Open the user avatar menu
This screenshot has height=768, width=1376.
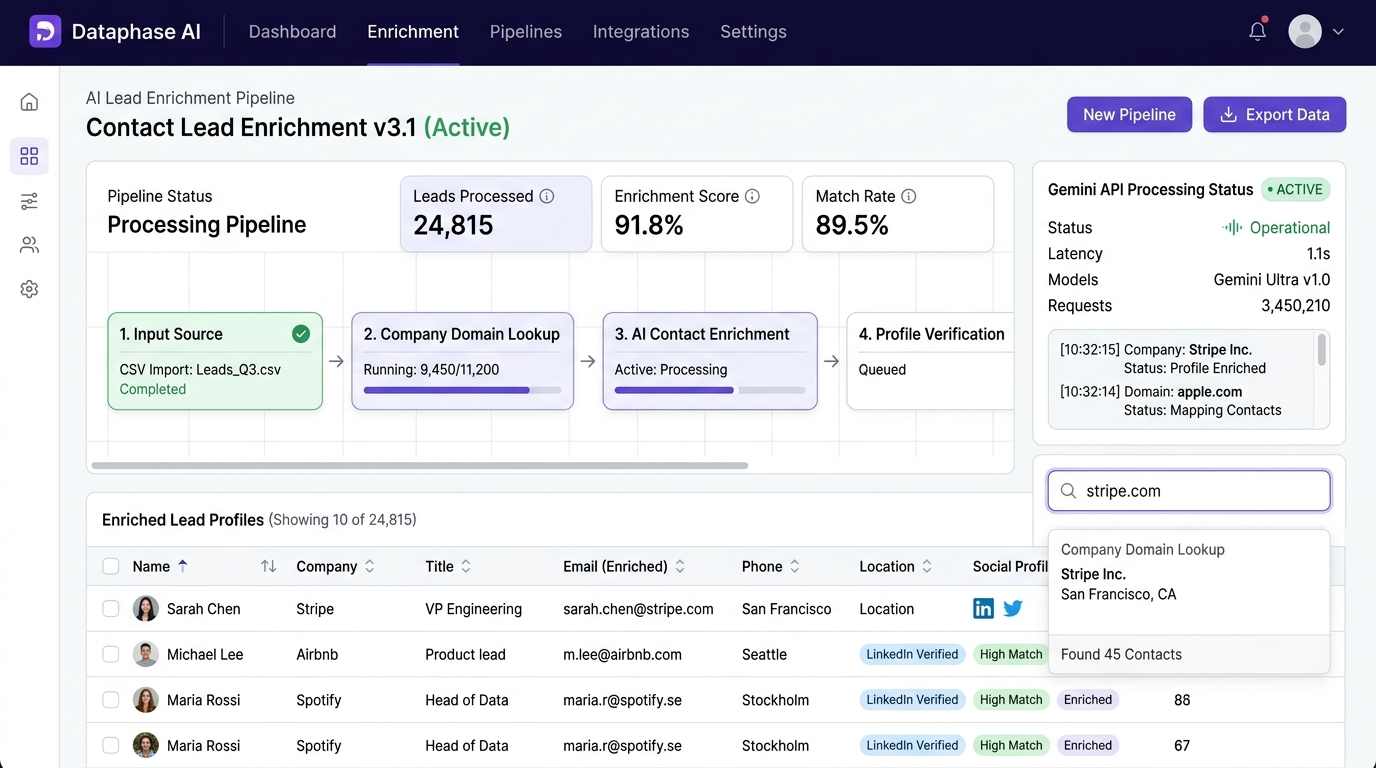click(x=1305, y=31)
